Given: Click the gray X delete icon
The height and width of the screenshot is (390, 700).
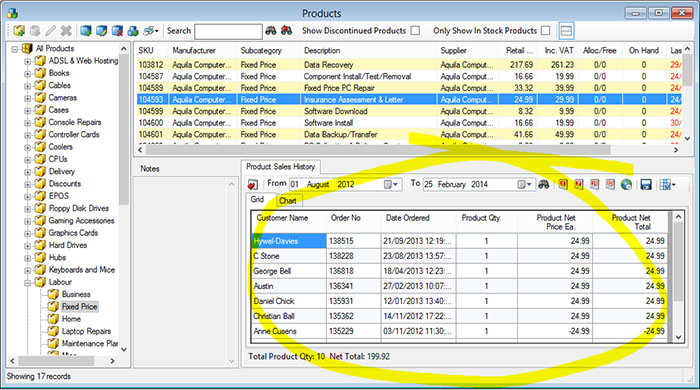Looking at the screenshot, I should coord(66,31).
